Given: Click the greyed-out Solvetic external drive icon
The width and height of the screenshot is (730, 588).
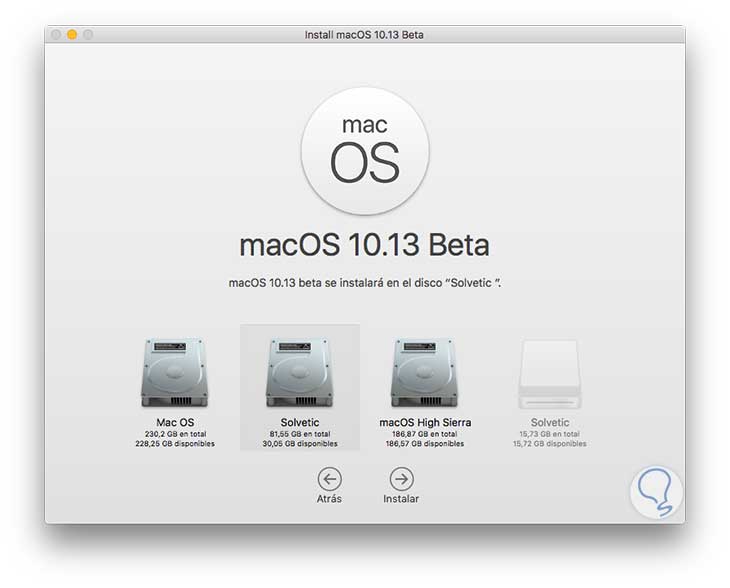Looking at the screenshot, I should point(549,374).
